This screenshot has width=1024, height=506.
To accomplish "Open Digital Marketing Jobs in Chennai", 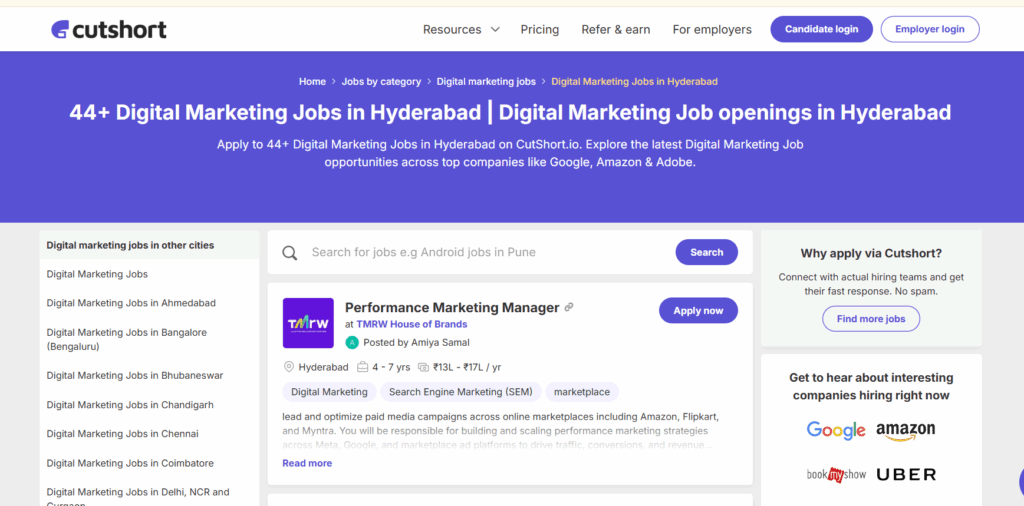I will pyautogui.click(x=122, y=434).
